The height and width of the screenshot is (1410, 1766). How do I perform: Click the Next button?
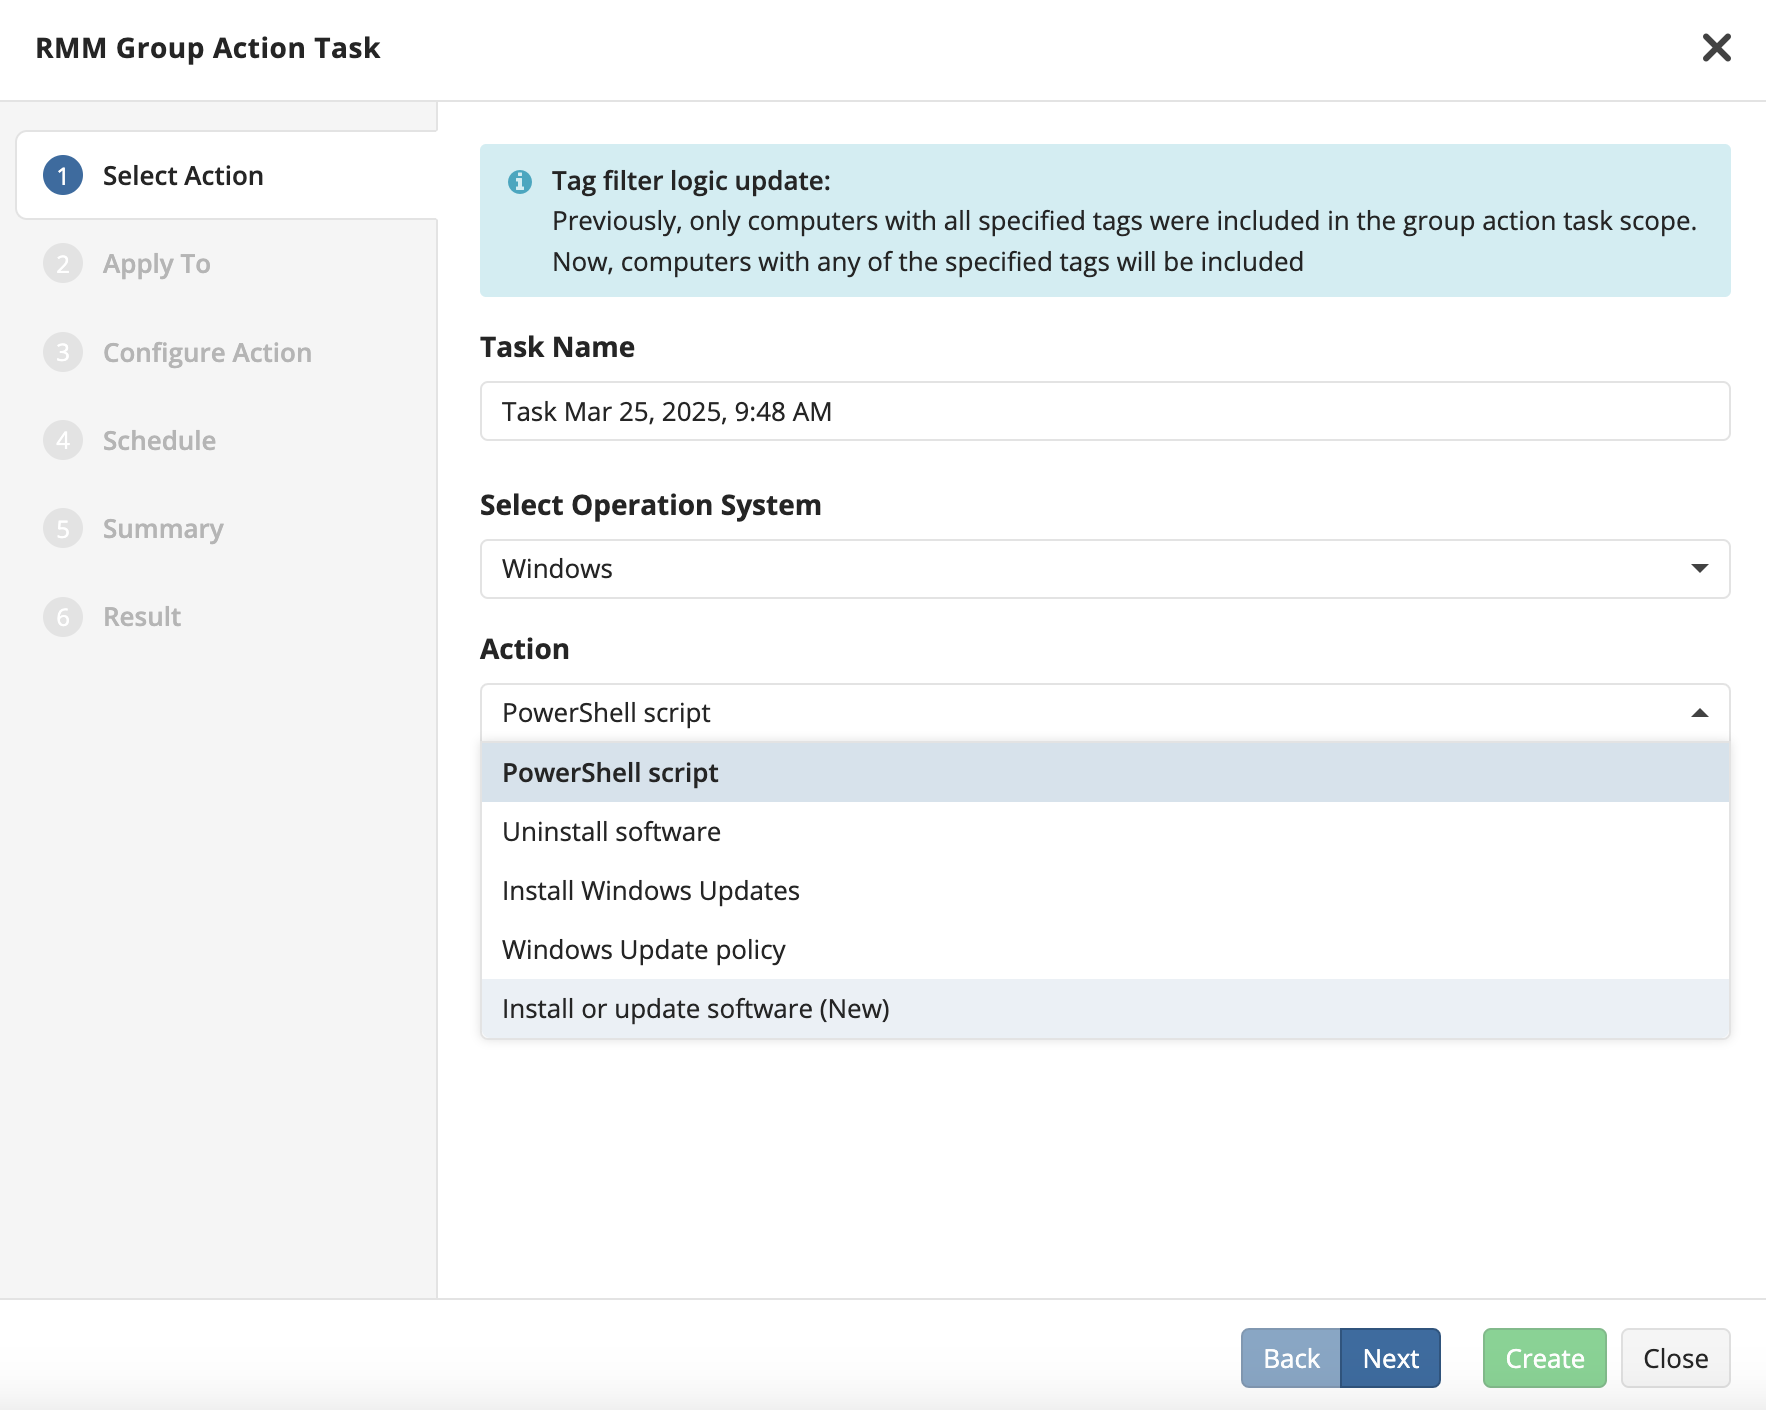pyautogui.click(x=1390, y=1358)
